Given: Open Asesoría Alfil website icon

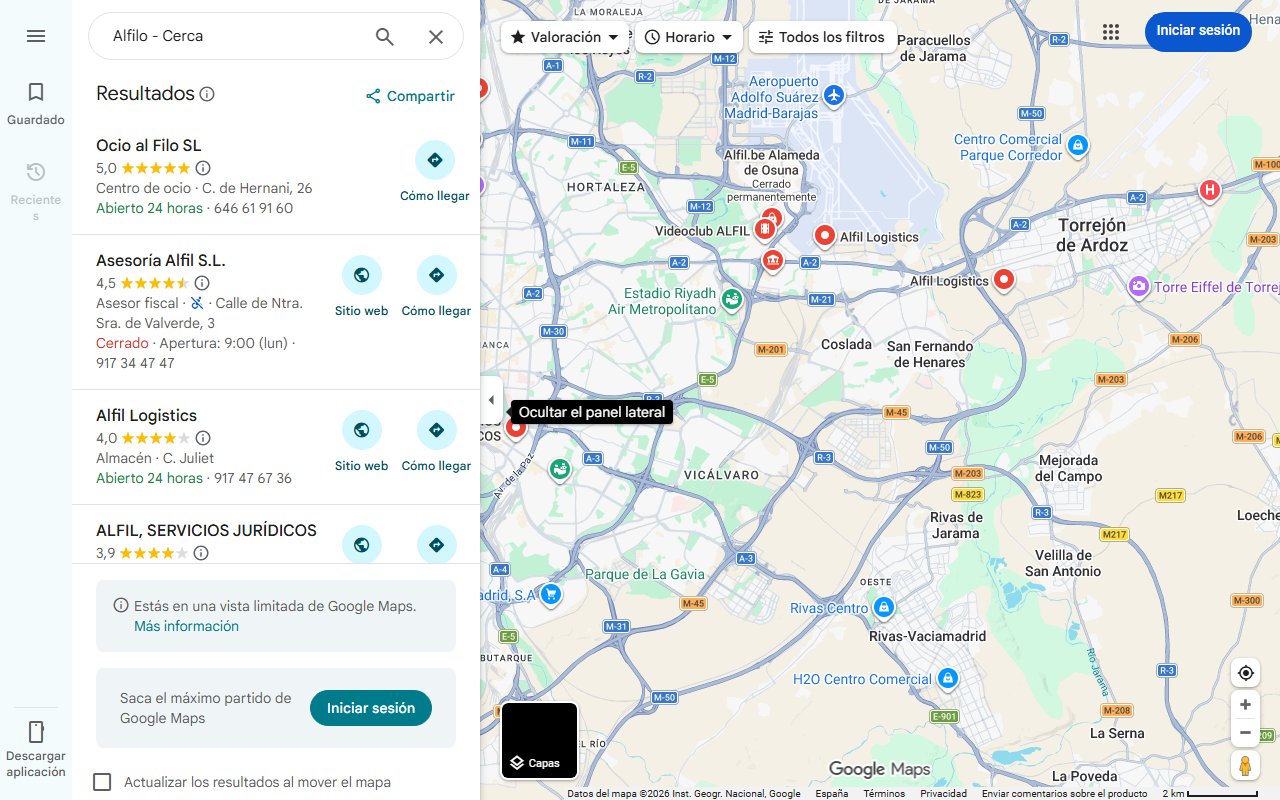Looking at the screenshot, I should pos(362,287).
